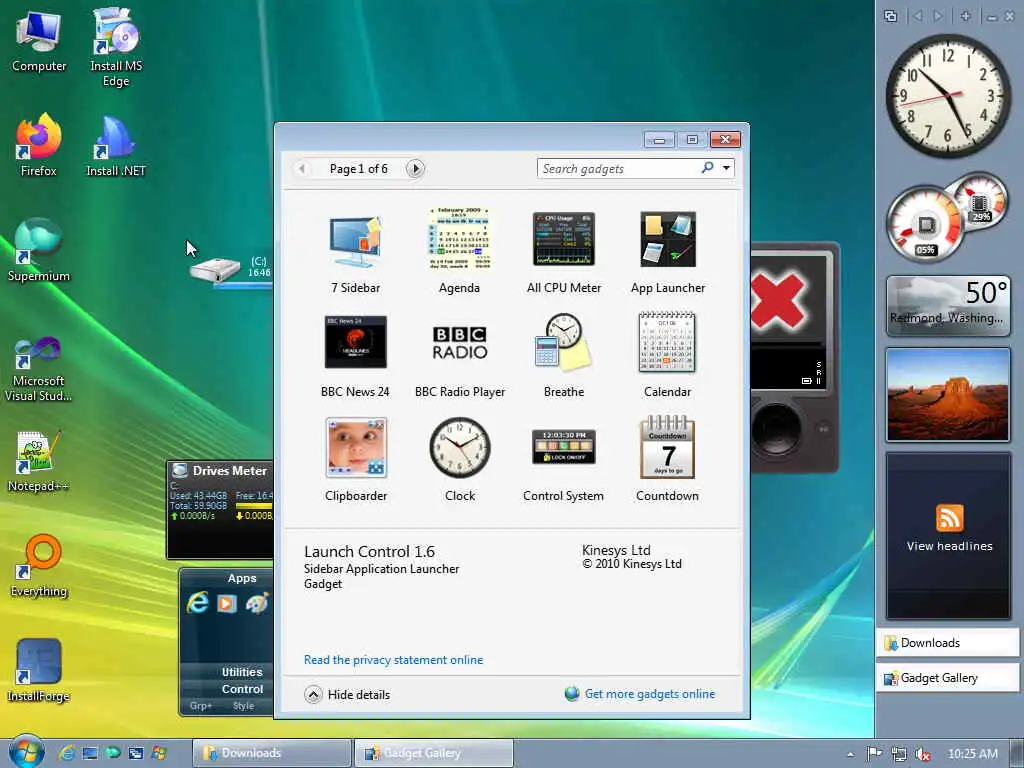Screen dimensions: 1024x768
Task: Select the Clock gadget in the gallery
Action: click(x=460, y=447)
